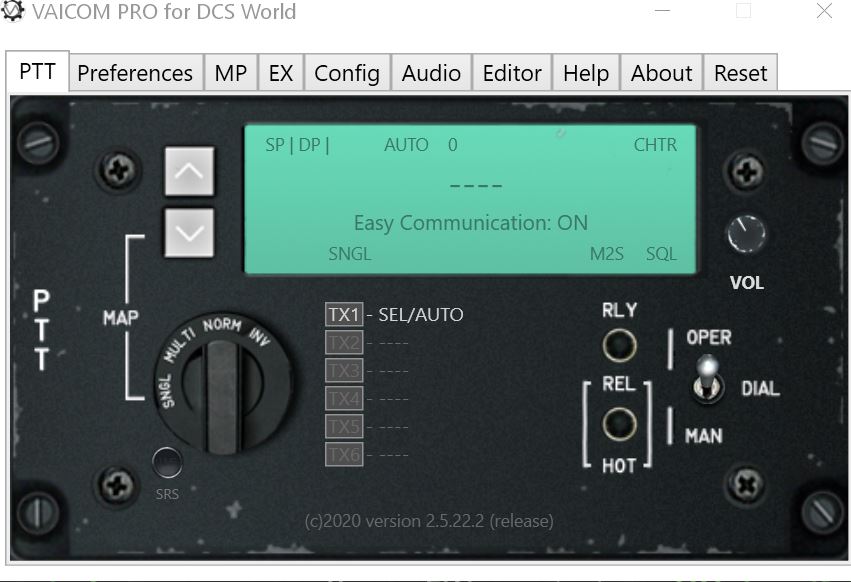This screenshot has width=851, height=582.
Task: Toggle the SRS indicator button
Action: point(167,462)
